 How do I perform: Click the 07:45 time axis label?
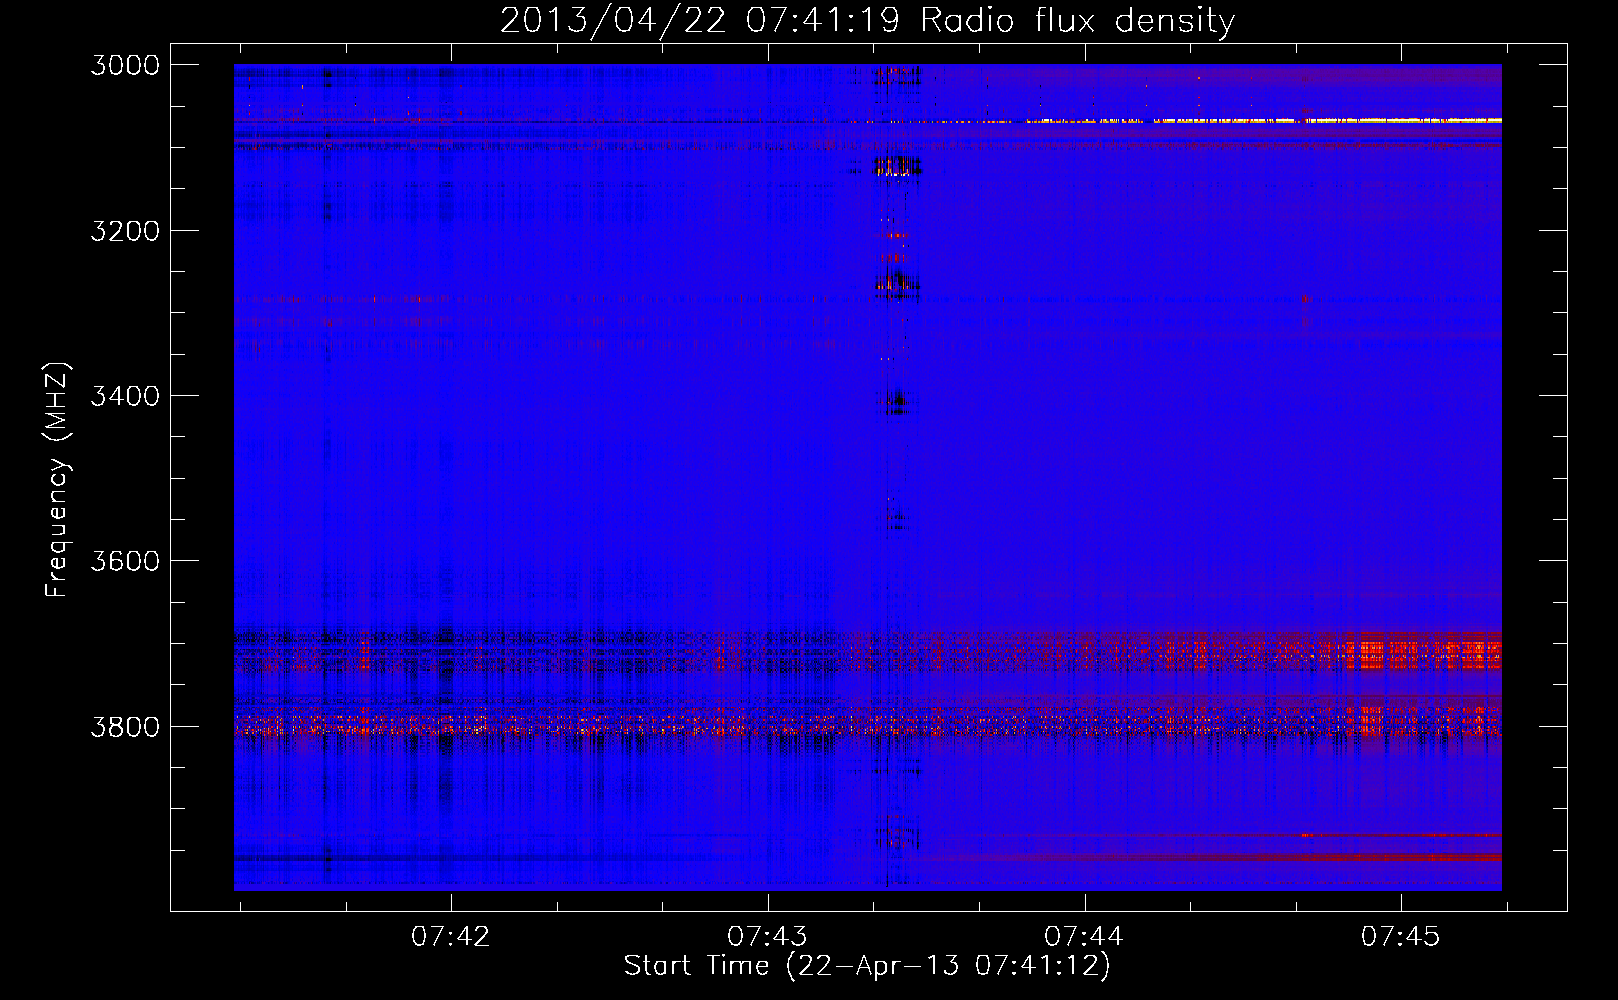1401,936
